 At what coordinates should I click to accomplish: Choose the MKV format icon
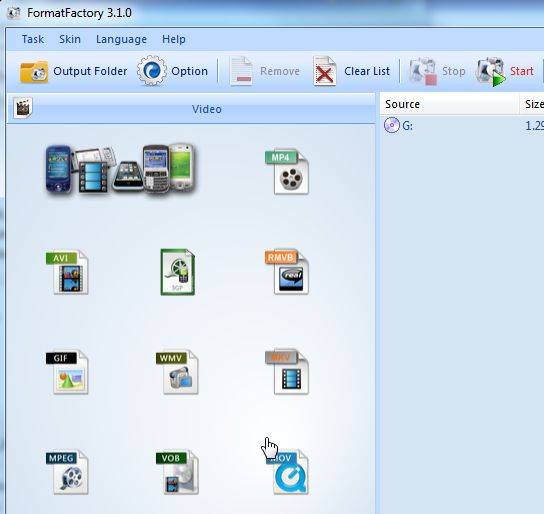(287, 372)
